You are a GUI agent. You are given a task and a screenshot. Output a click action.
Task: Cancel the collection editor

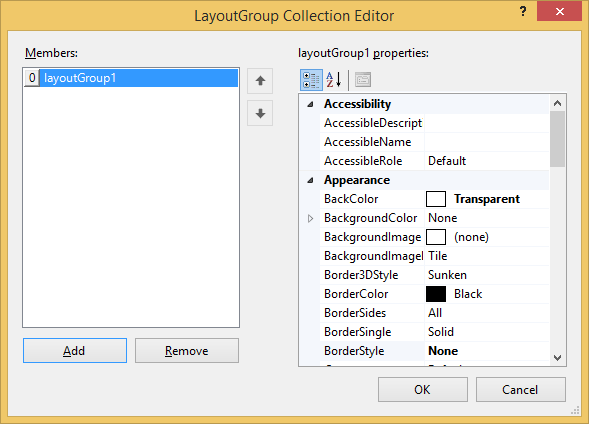pyautogui.click(x=521, y=389)
